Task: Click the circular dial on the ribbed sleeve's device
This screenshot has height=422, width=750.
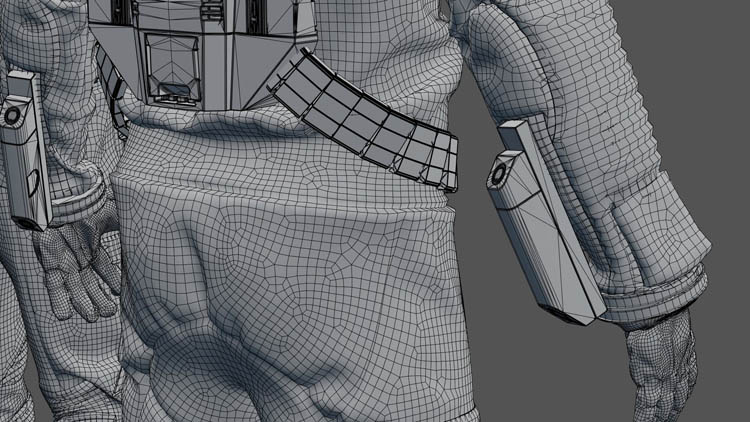Action: pos(499,177)
